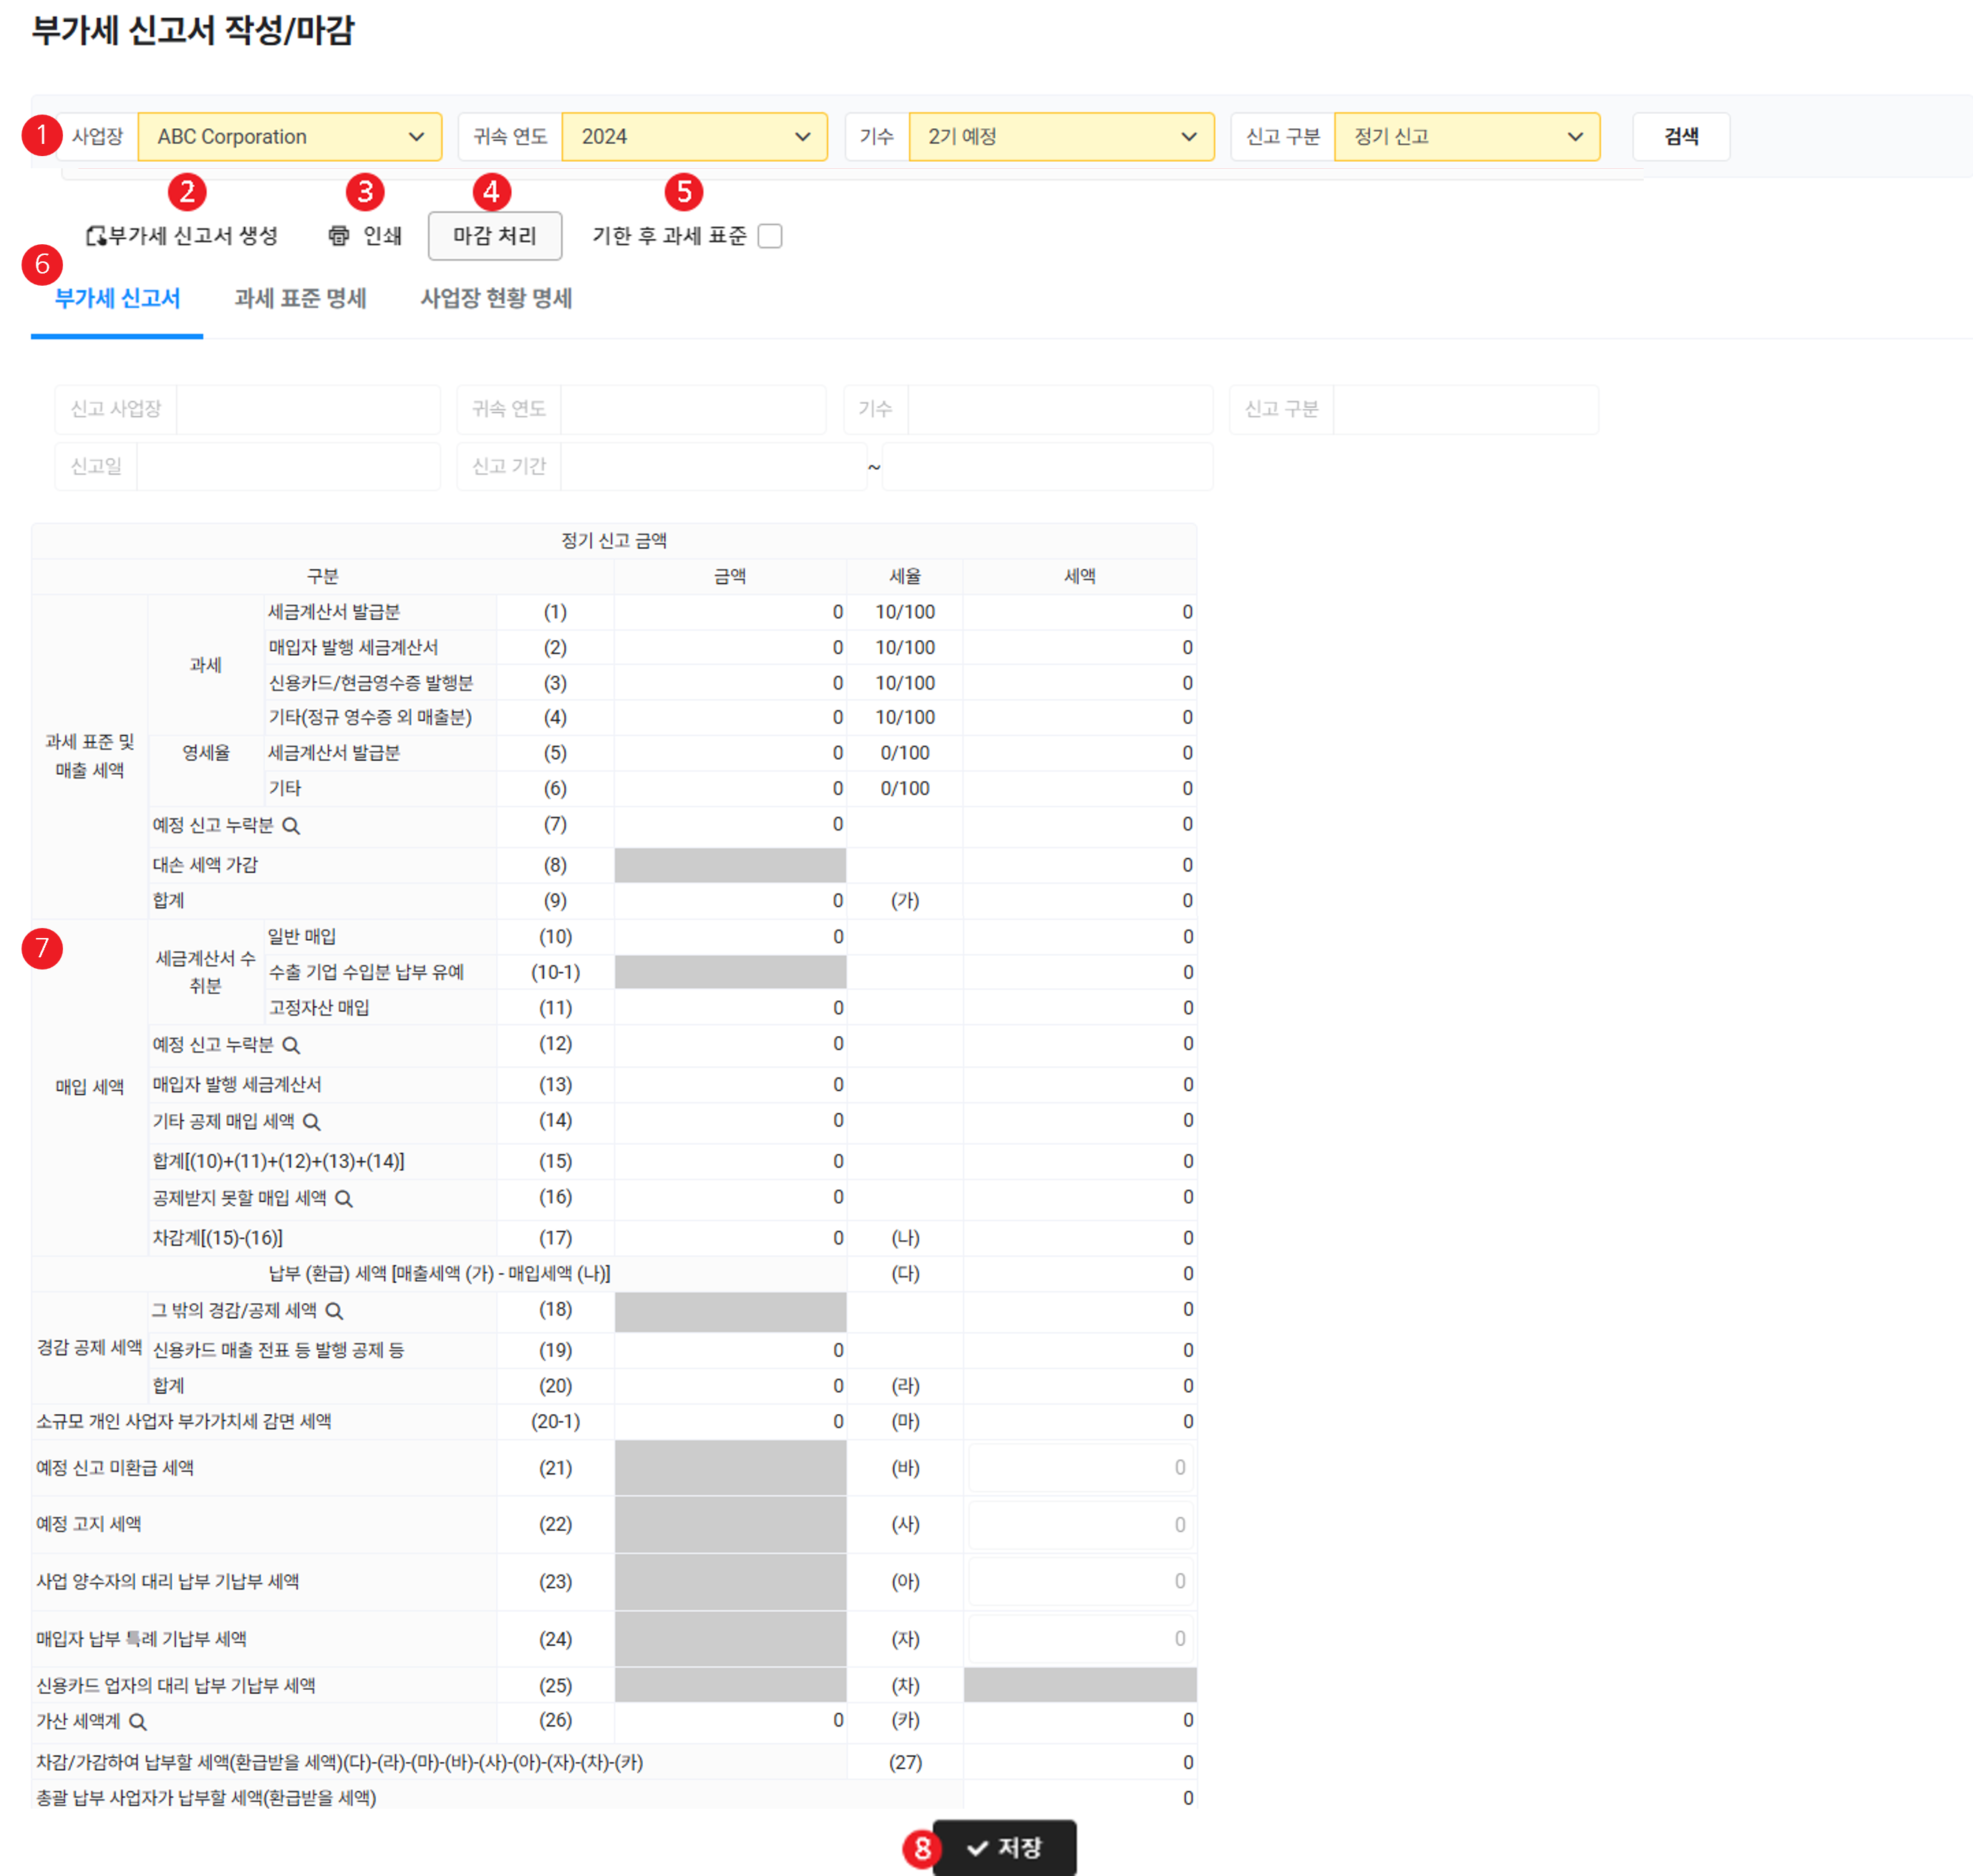The width and height of the screenshot is (1973, 1876).
Task: Open the 신고 구분 정기 신고 dropdown
Action: click(x=1466, y=137)
